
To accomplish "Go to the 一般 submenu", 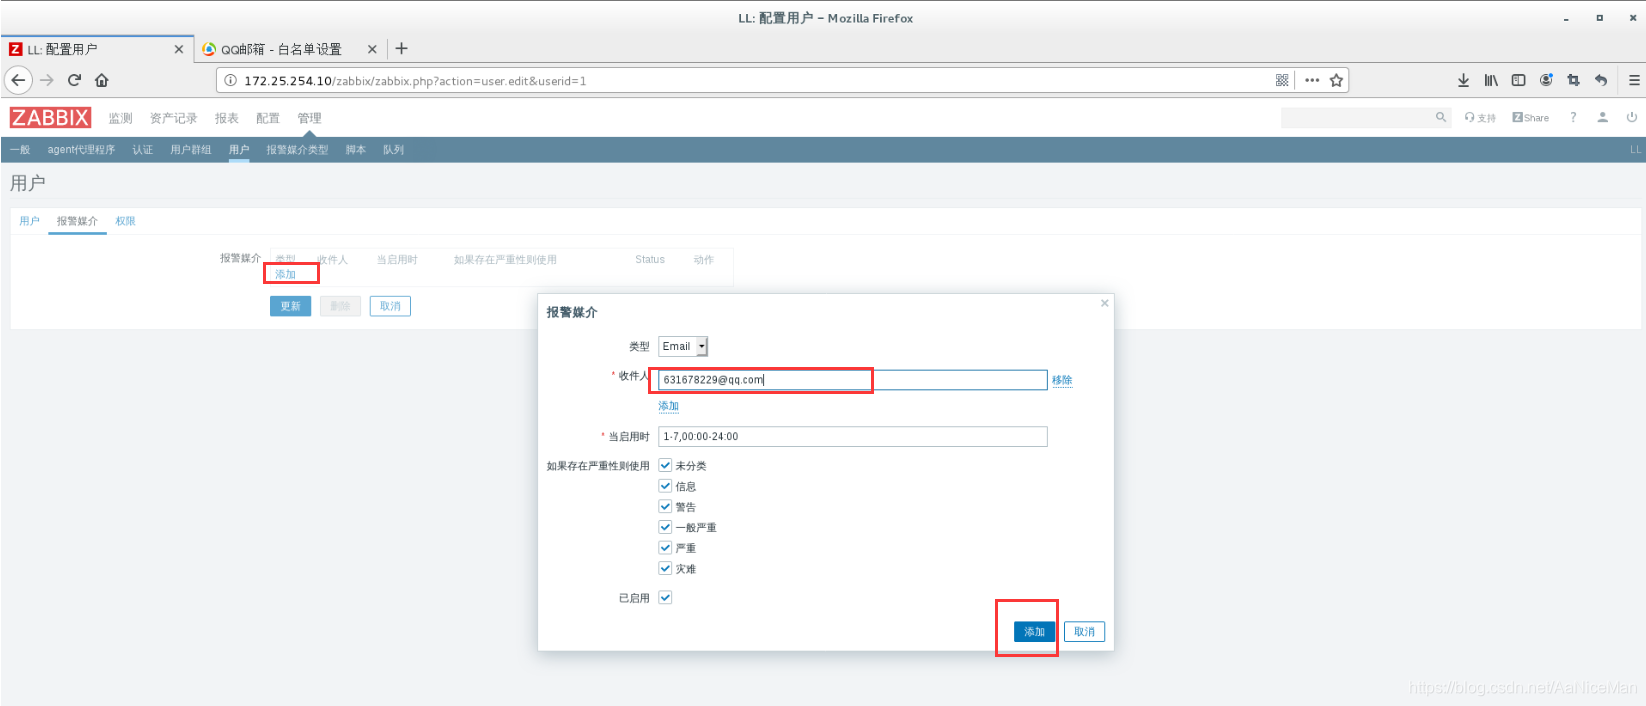I will click(x=20, y=150).
